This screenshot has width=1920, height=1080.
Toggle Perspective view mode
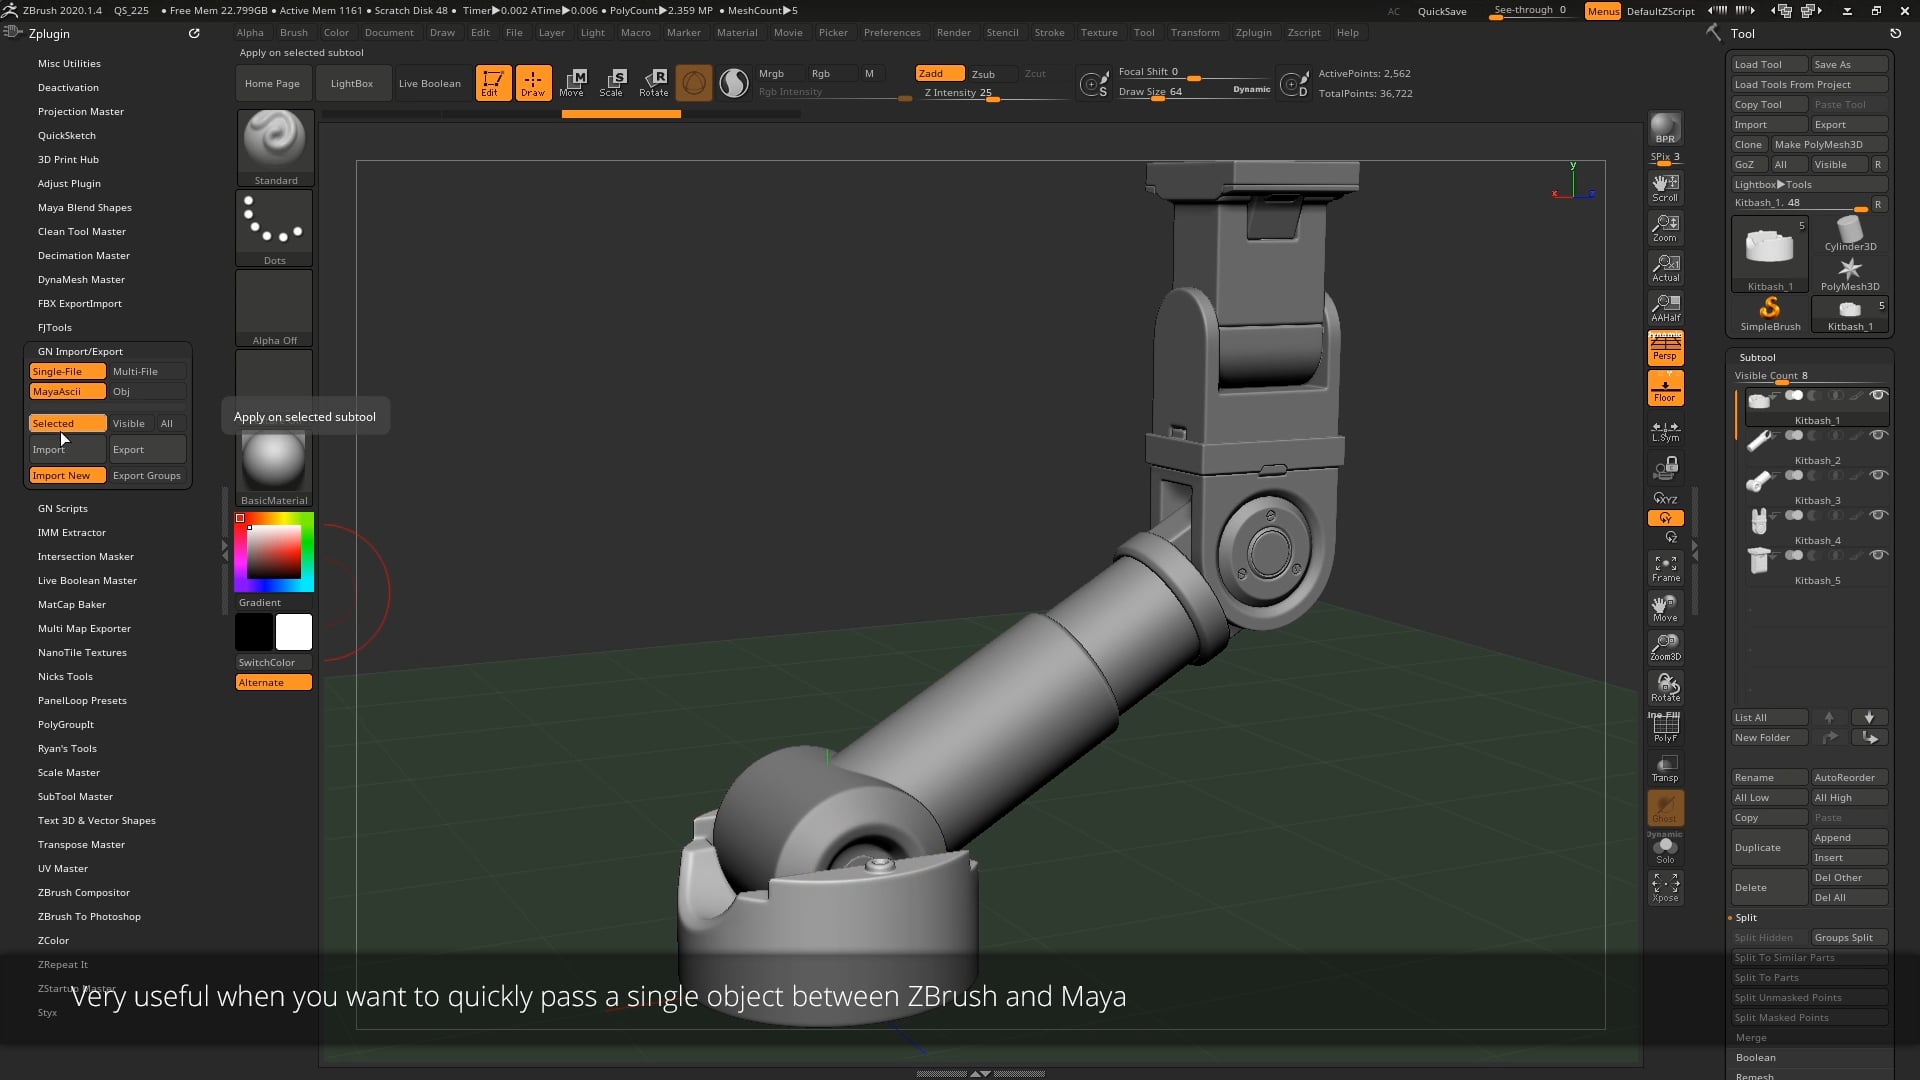tap(1665, 347)
